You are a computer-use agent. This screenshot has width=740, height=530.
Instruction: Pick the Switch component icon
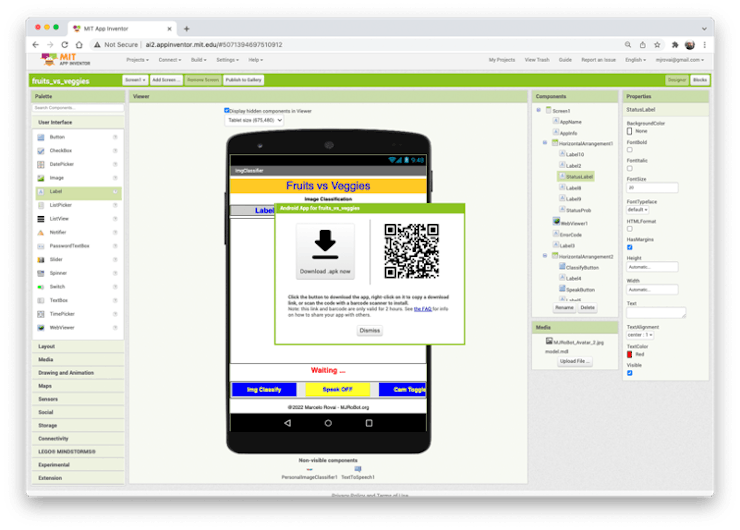coord(41,287)
